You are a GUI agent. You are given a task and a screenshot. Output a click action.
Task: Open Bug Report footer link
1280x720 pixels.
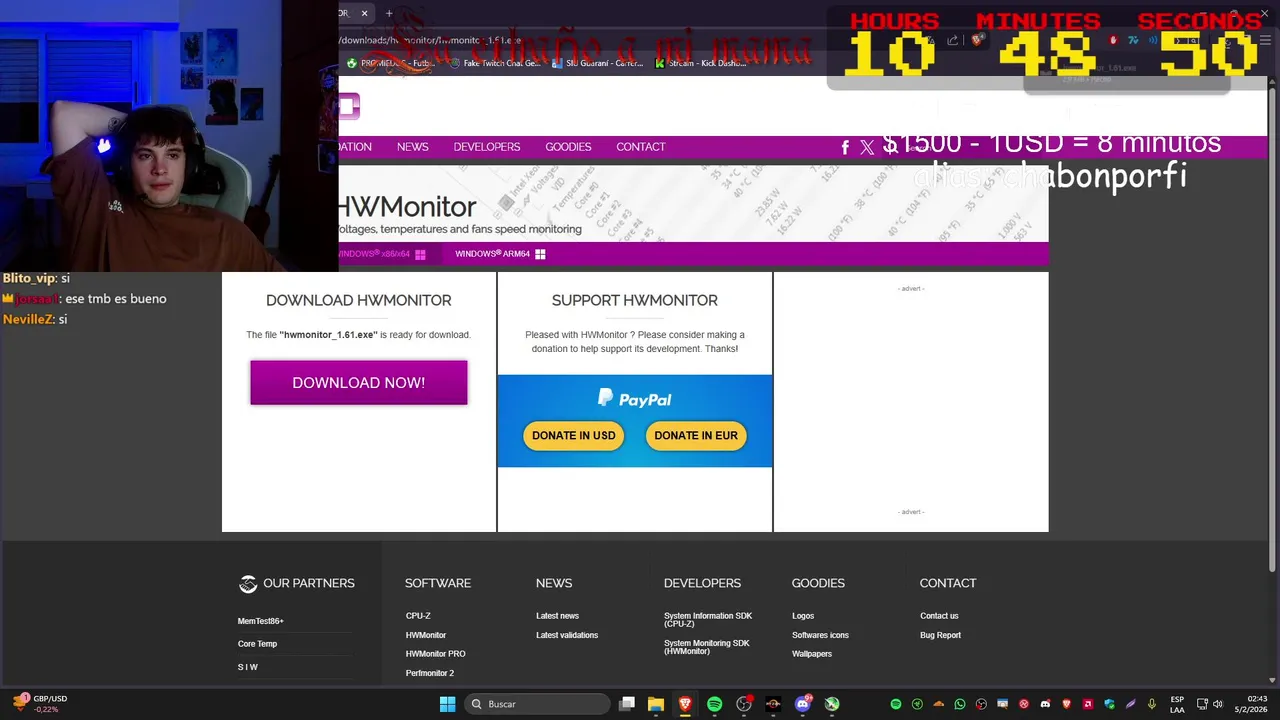coord(940,635)
